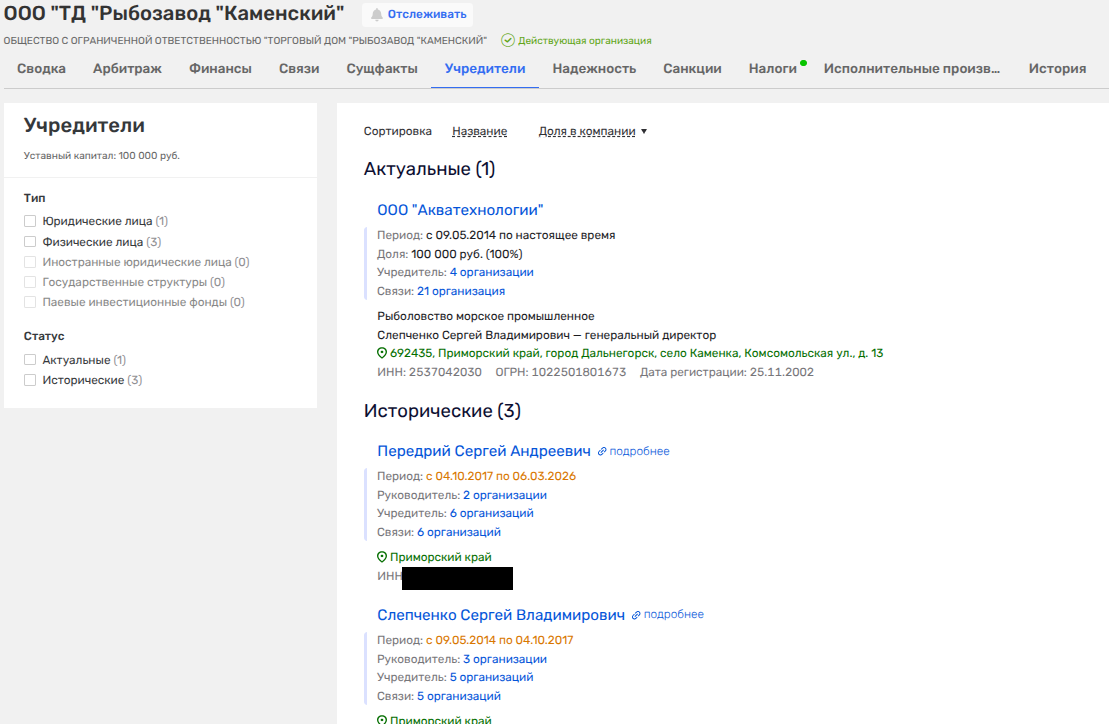Click the bell icon next to Отслеживать
Viewport: 1109px width, 724px height.
point(377,15)
